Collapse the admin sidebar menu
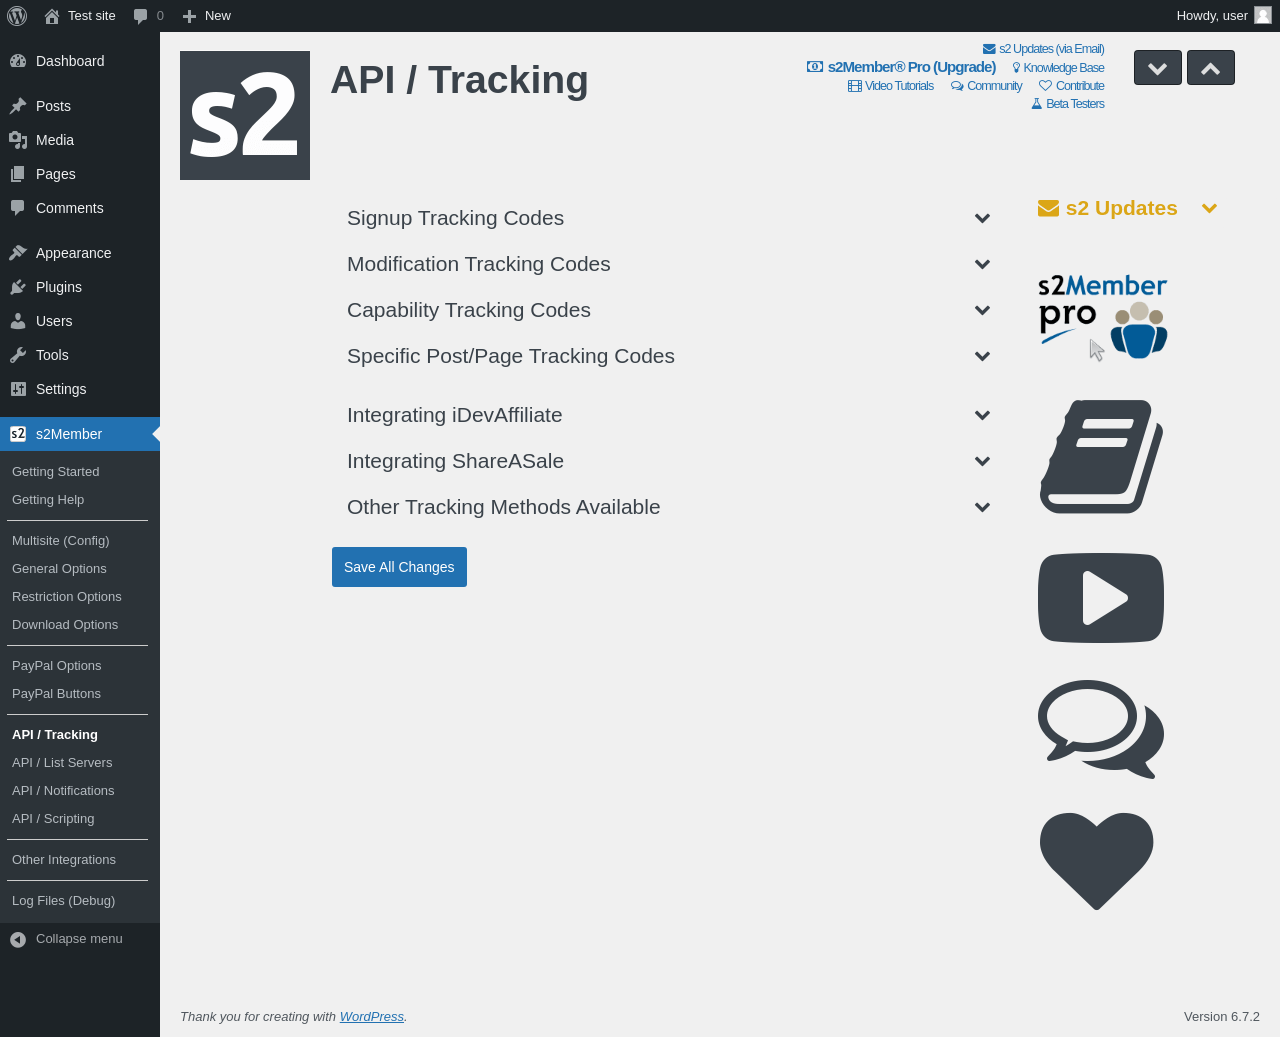This screenshot has width=1280, height=1037. 80,939
